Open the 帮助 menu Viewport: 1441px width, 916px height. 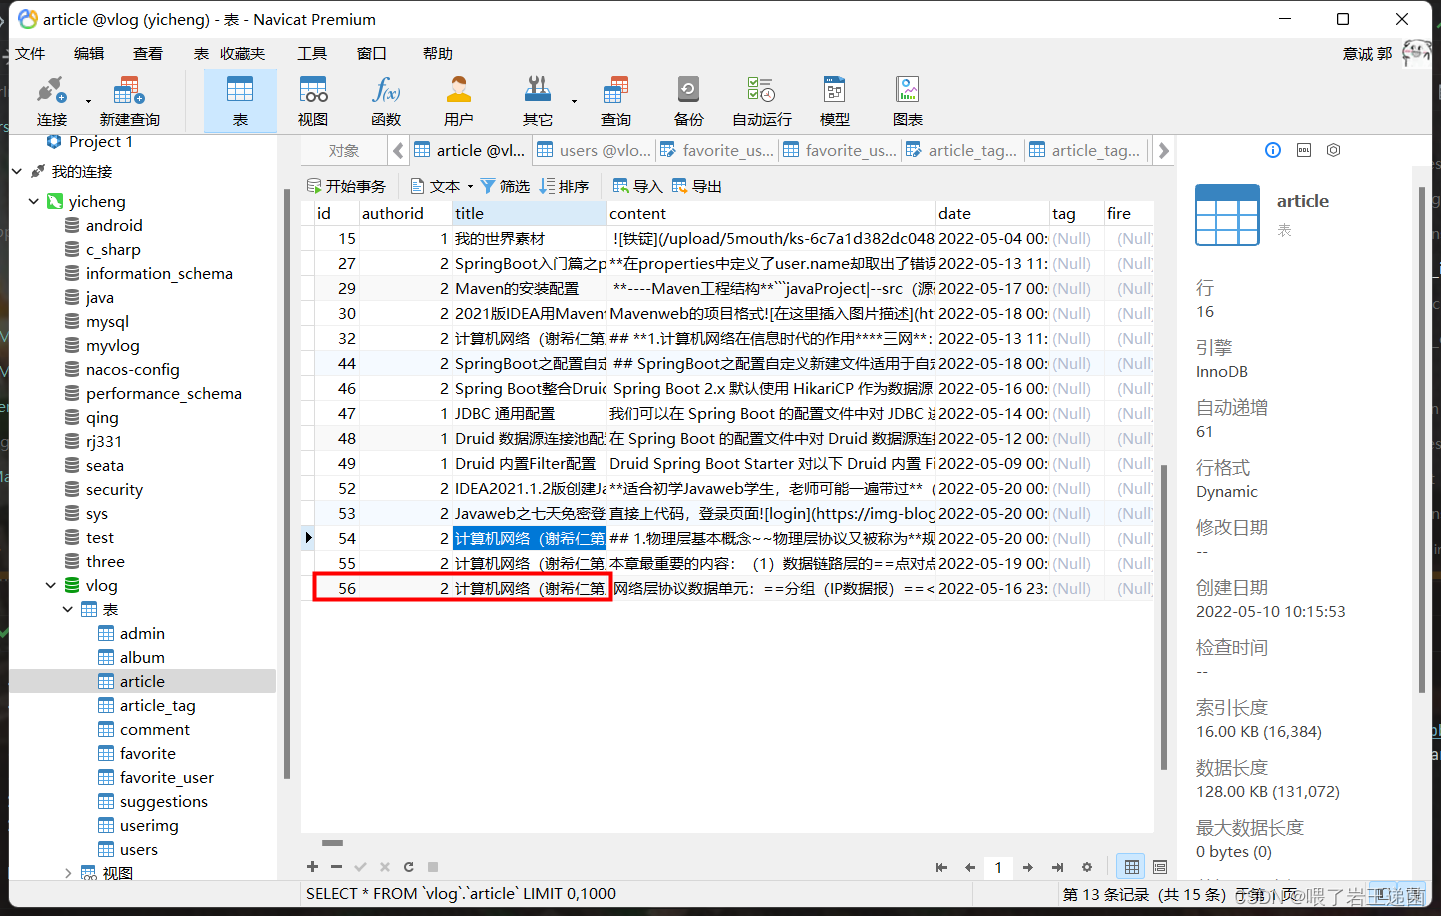437,53
